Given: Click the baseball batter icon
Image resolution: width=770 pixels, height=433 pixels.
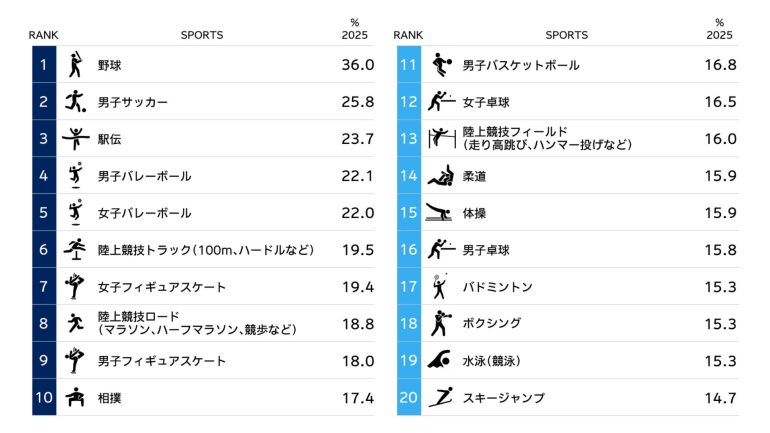Looking at the screenshot, I should pos(75,65).
